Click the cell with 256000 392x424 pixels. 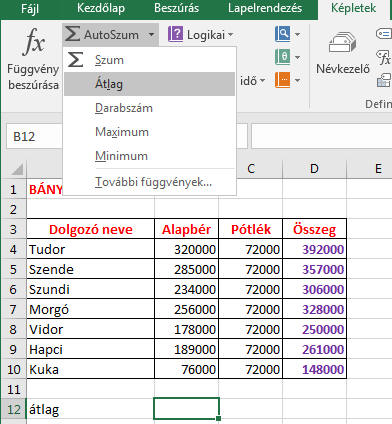click(186, 309)
